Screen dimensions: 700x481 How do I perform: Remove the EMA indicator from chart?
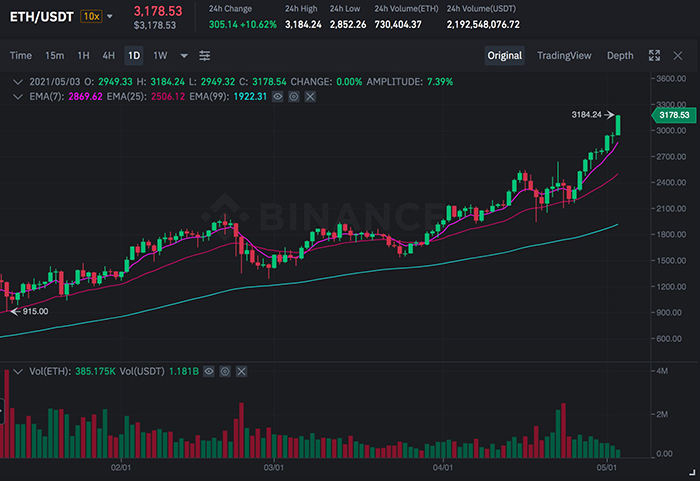click(310, 96)
